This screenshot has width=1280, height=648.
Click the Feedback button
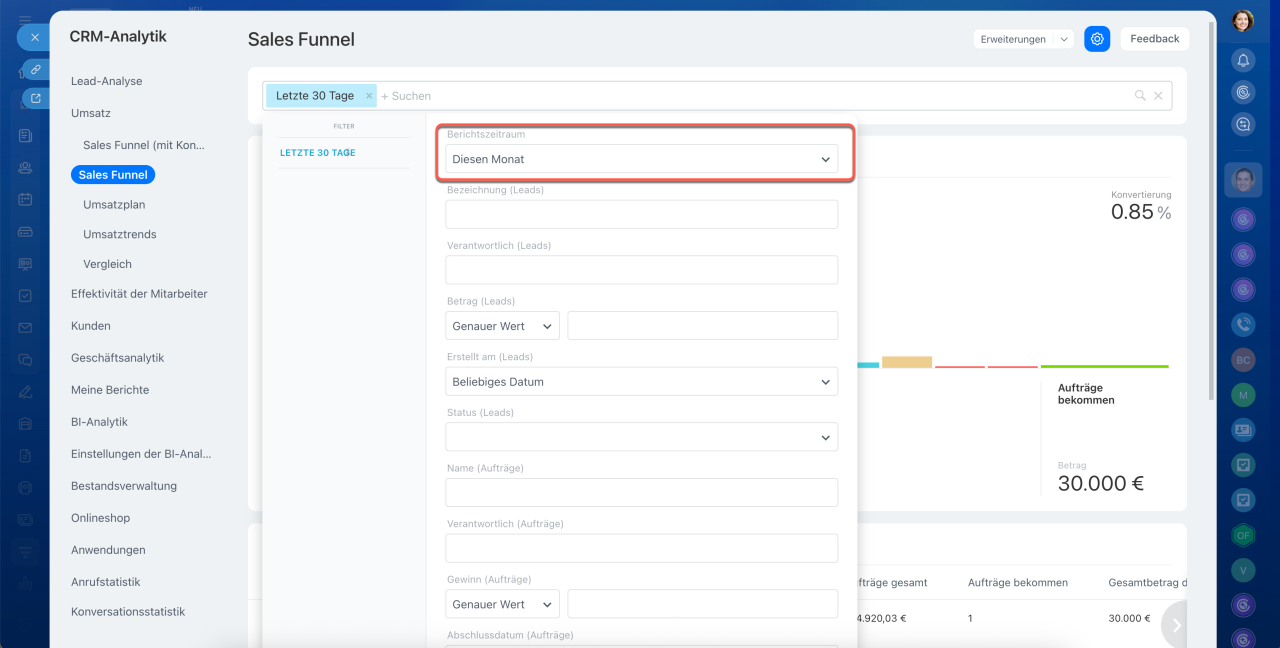coord(1154,39)
